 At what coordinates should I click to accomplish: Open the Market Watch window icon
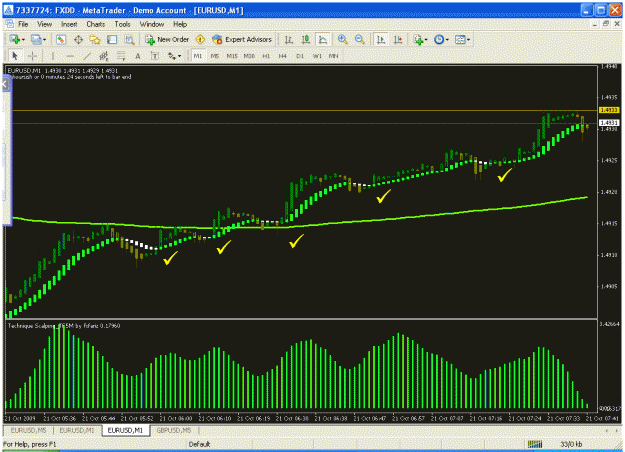[x=61, y=39]
